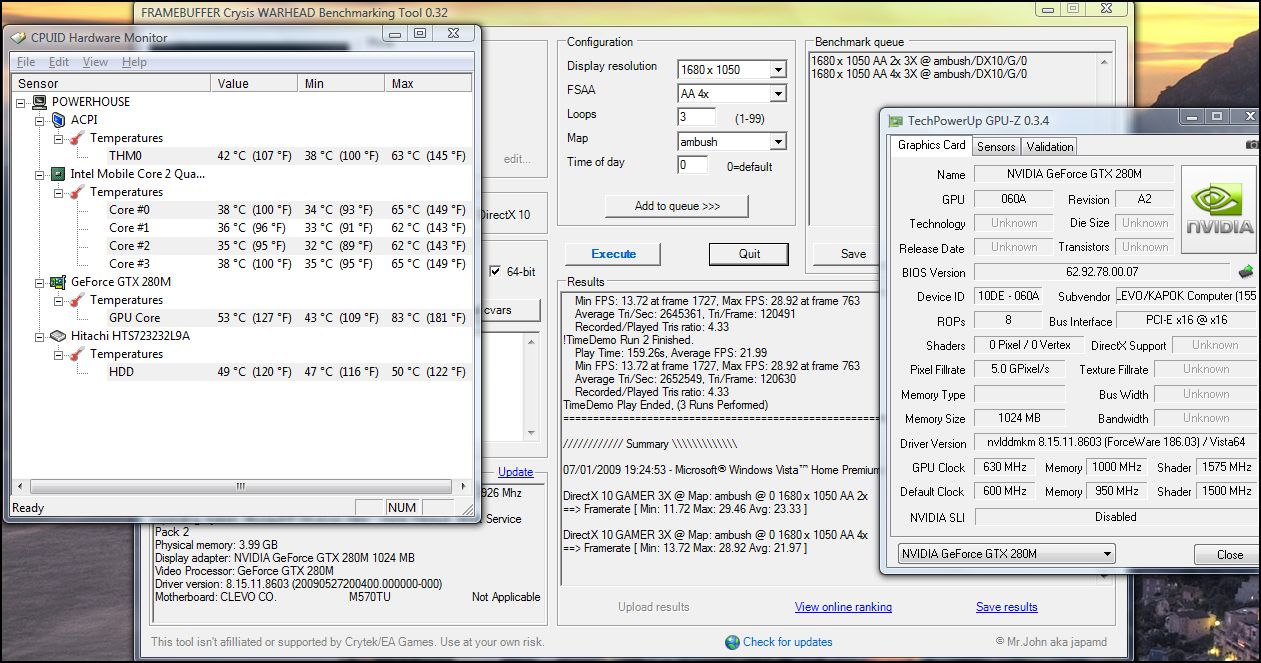Click the Value column header
This screenshot has width=1261, height=663.
pos(256,84)
